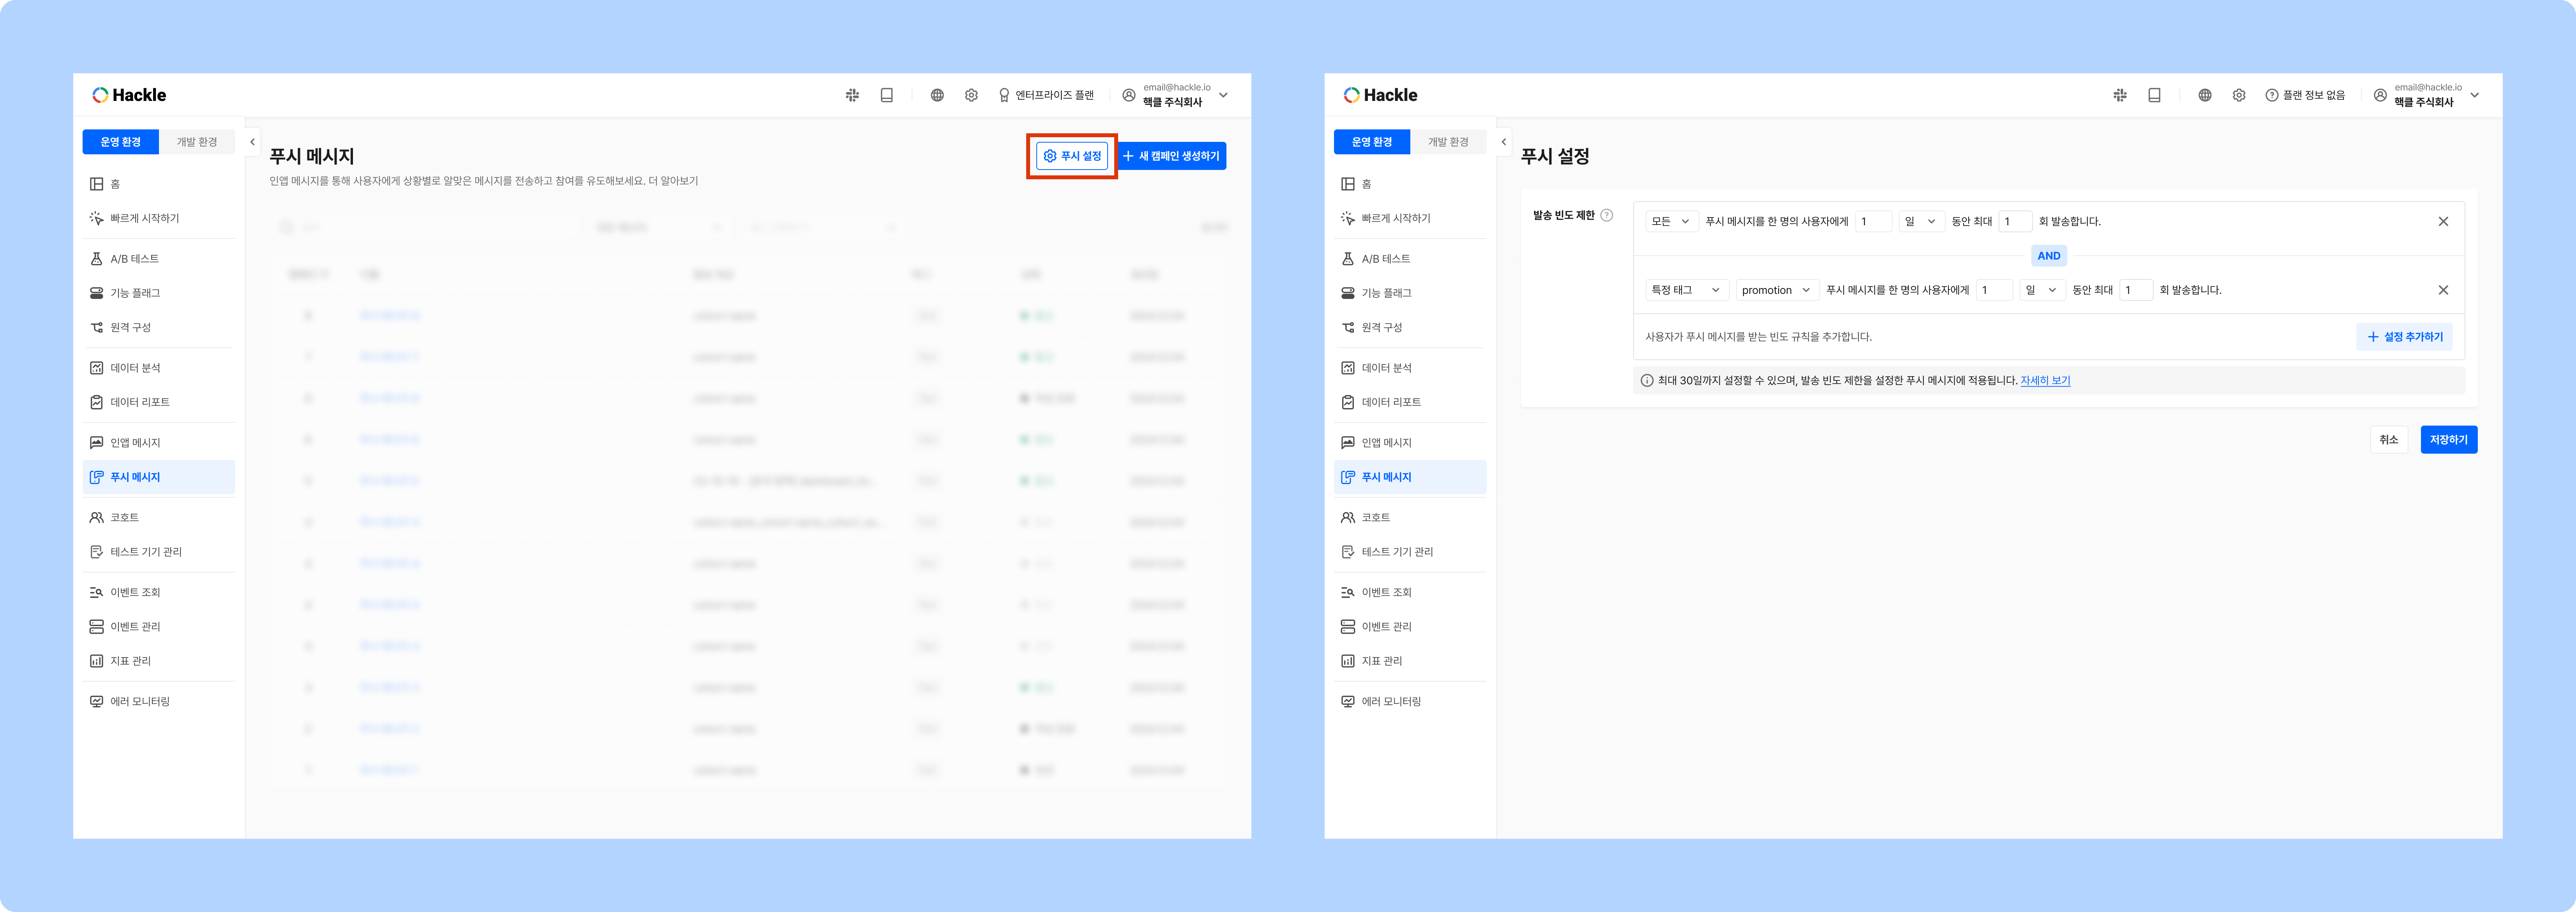The width and height of the screenshot is (2576, 912).
Task: Click 데이터 리포트 icon in left window sidebar
Action: coord(97,402)
